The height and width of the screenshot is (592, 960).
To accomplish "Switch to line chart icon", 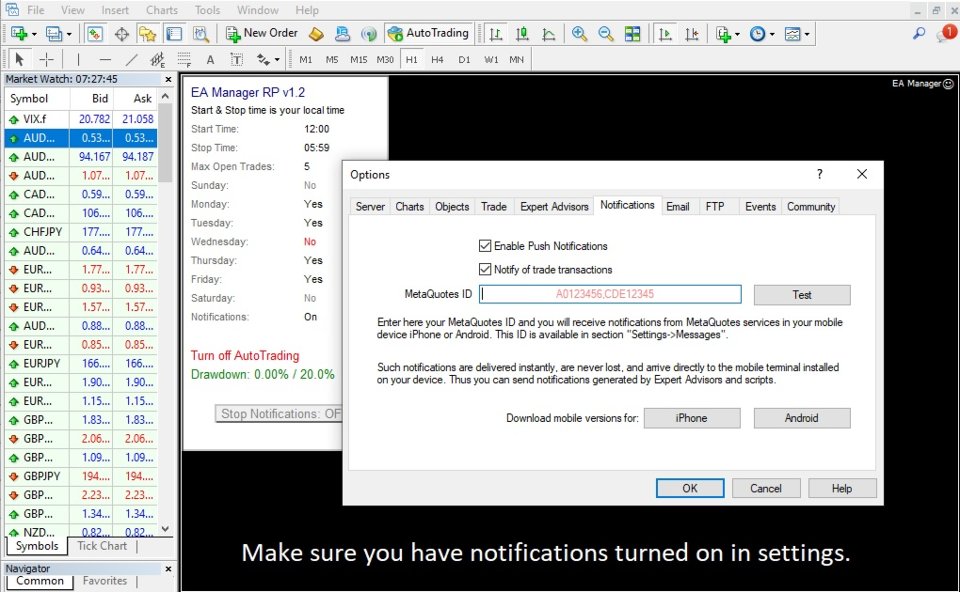I will pyautogui.click(x=549, y=34).
